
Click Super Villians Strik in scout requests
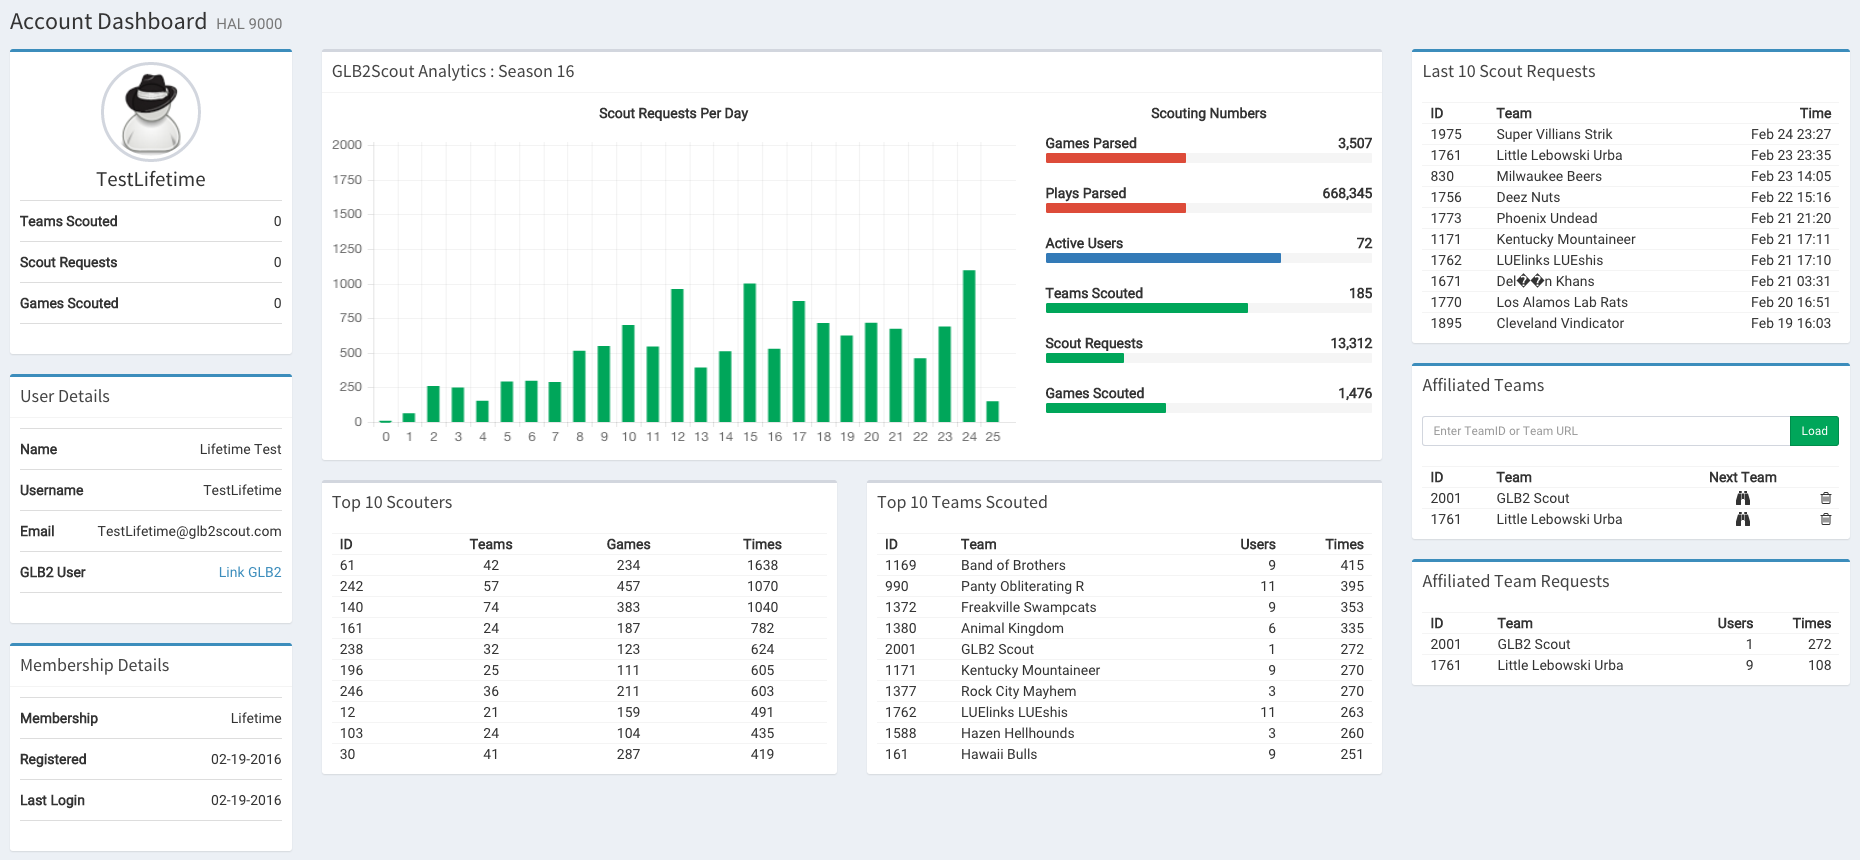pos(1553,134)
